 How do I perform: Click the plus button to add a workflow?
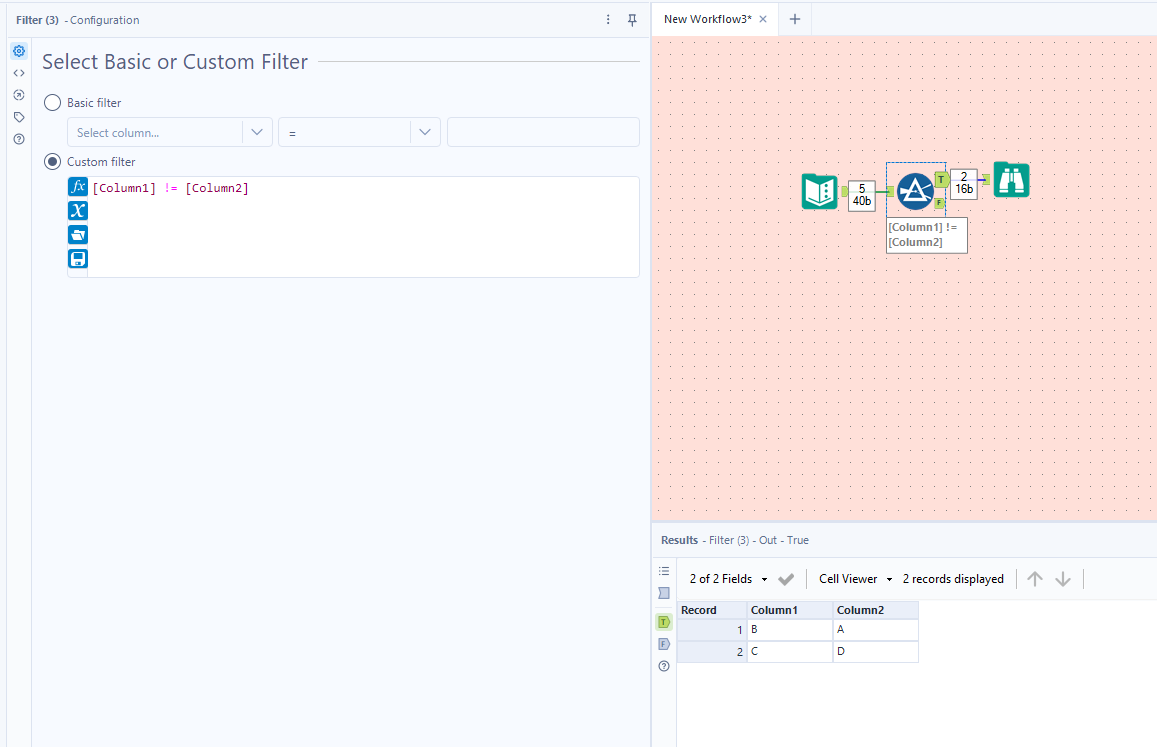point(794,18)
